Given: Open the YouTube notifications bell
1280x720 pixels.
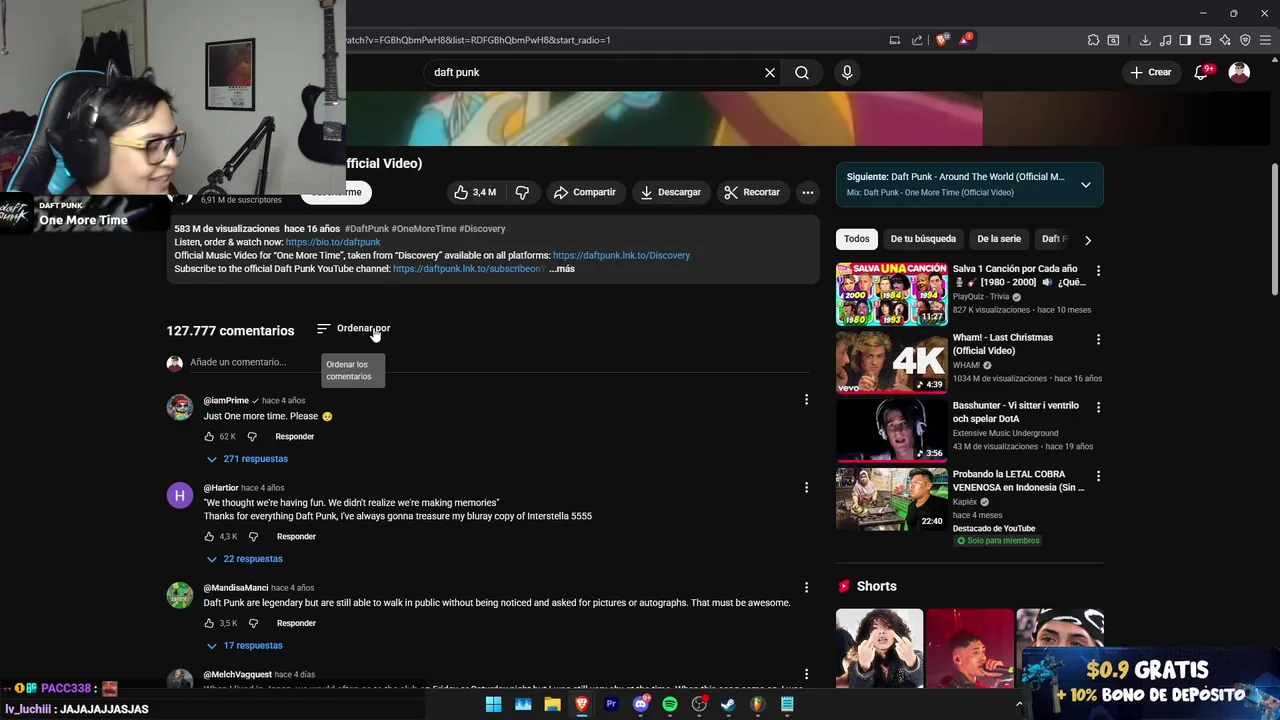Looking at the screenshot, I should coord(1203,72).
